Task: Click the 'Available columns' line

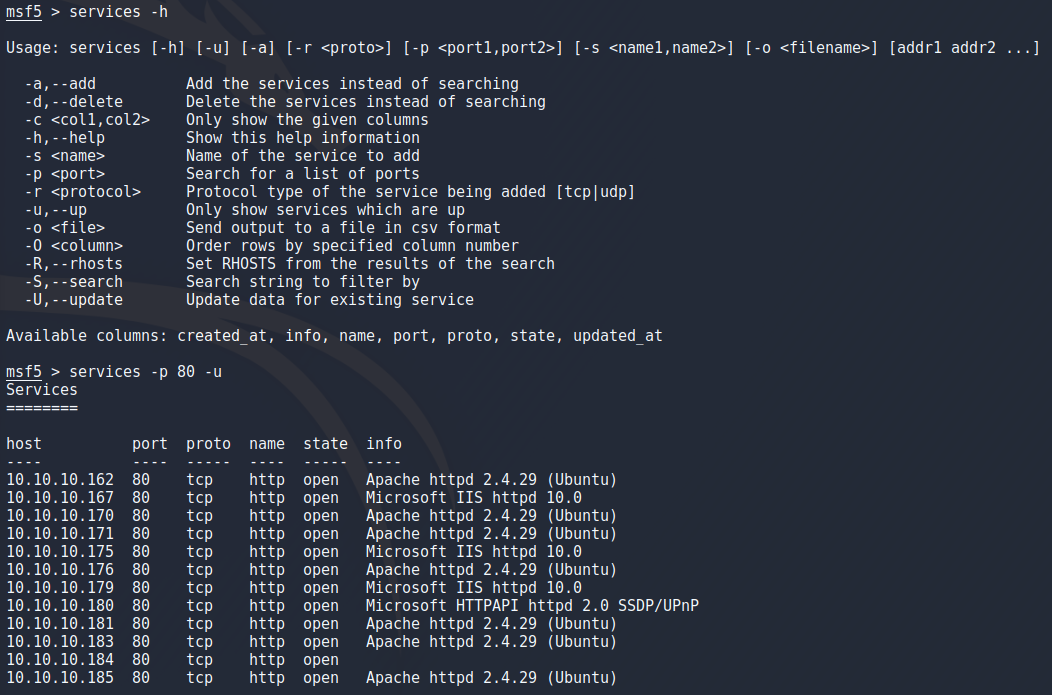Action: [334, 336]
